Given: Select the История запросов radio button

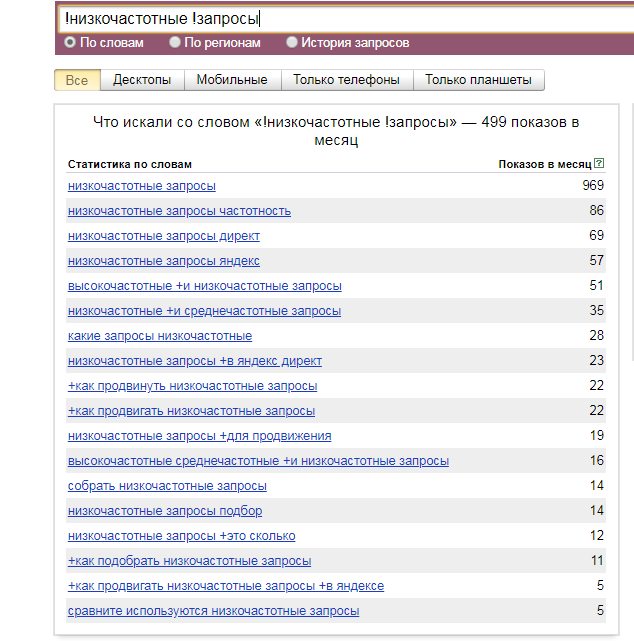Looking at the screenshot, I should pyautogui.click(x=292, y=43).
